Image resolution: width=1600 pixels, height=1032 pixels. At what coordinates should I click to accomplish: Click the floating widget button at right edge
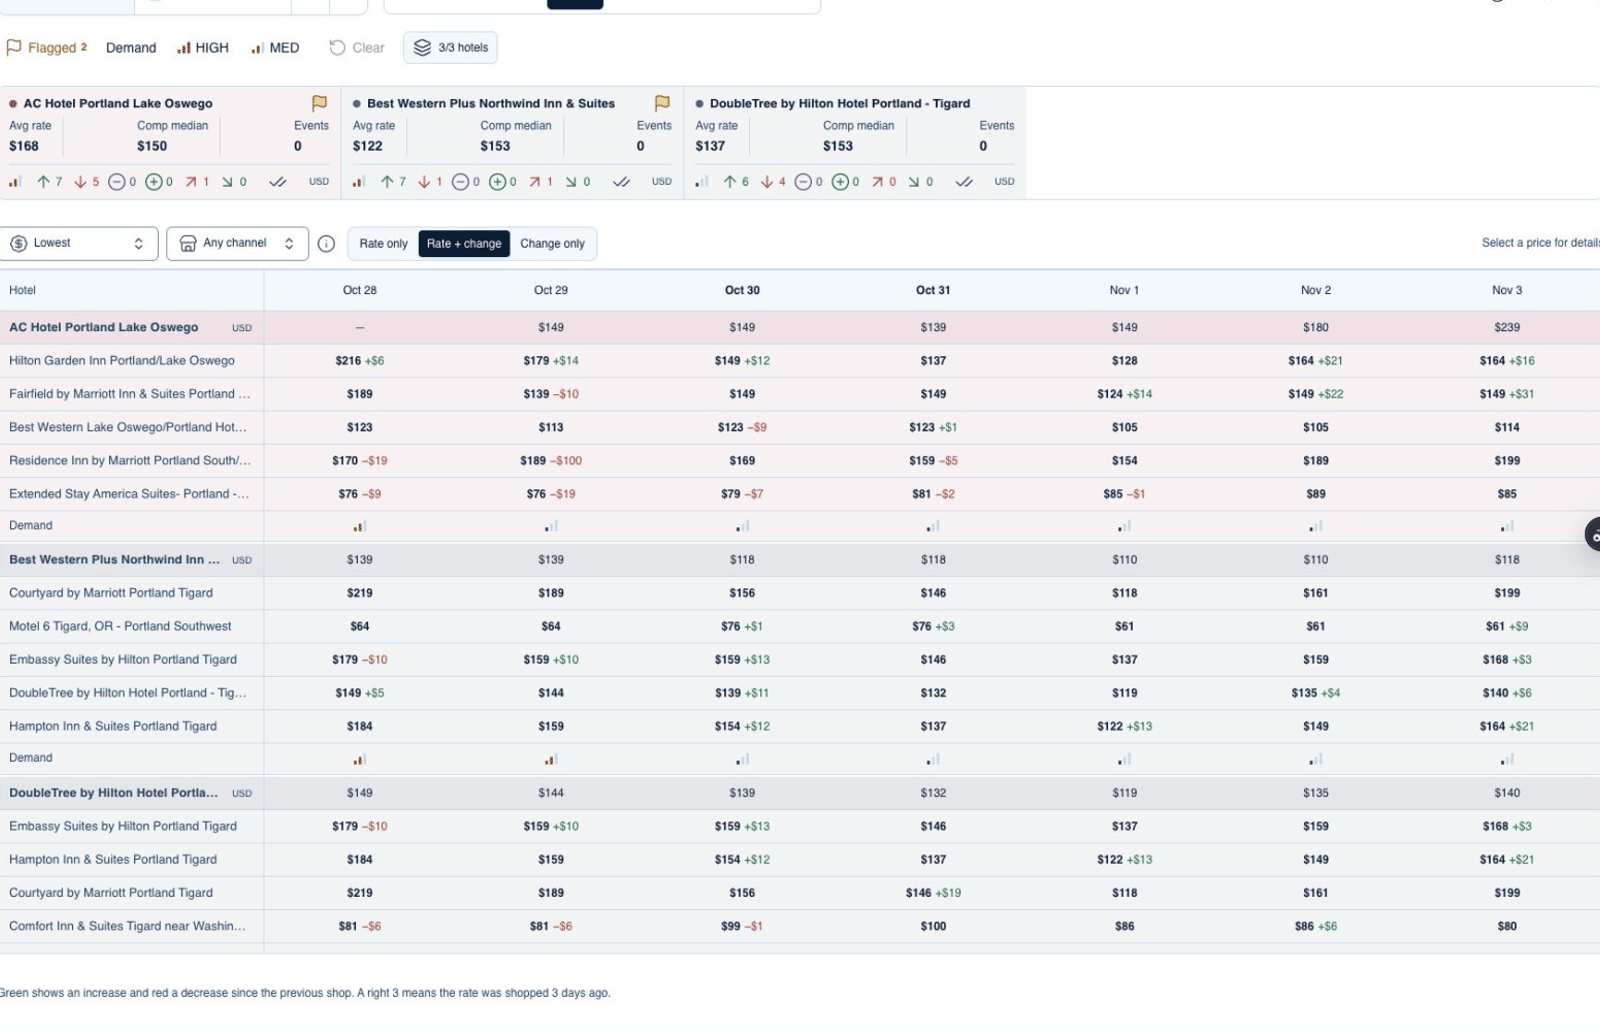pyautogui.click(x=1592, y=534)
